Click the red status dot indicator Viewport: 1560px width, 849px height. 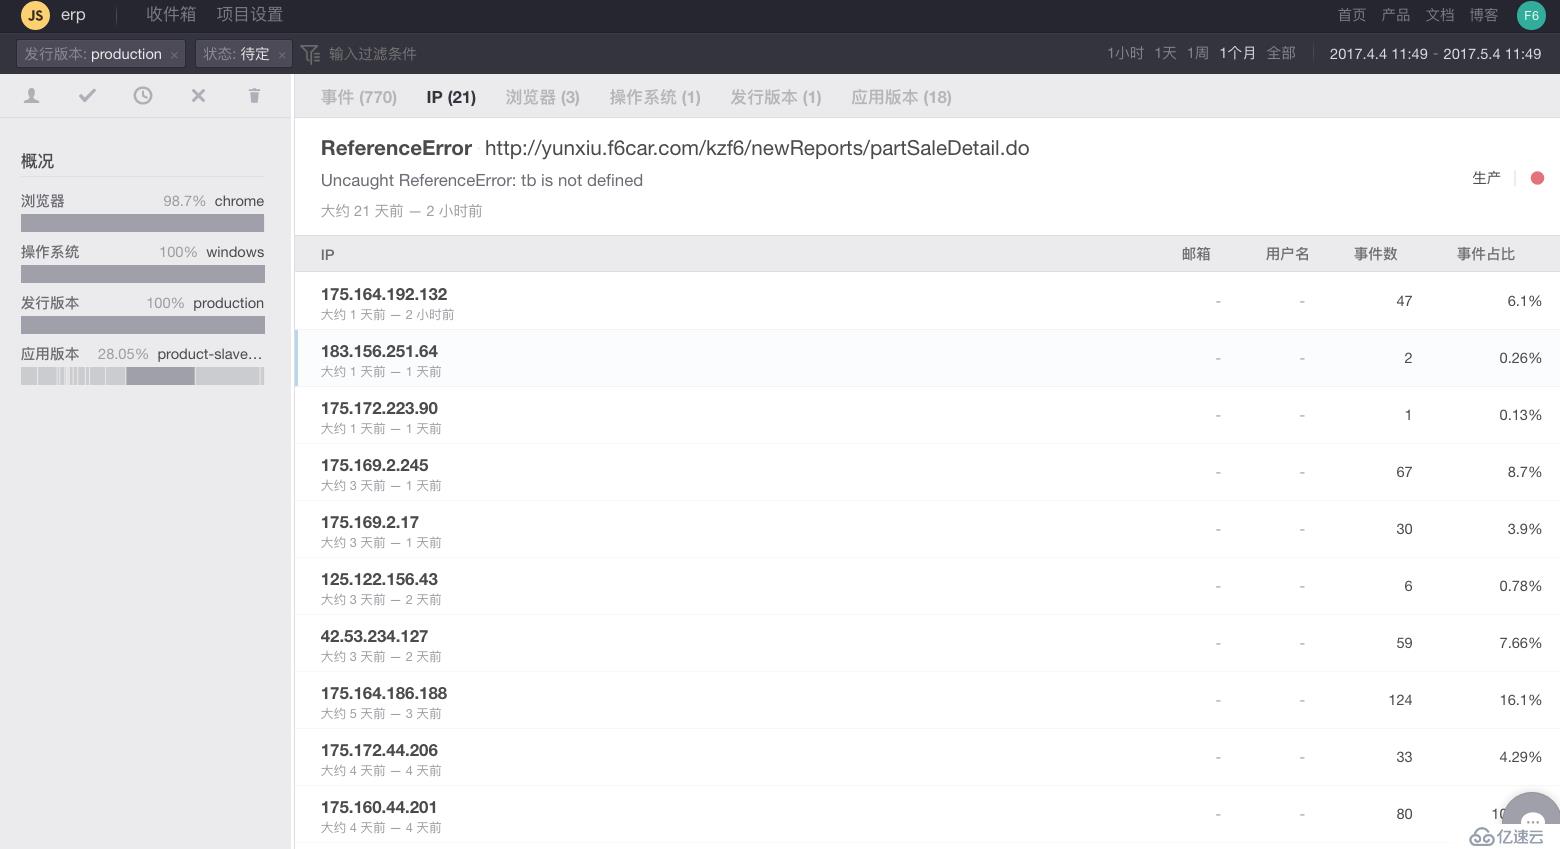[x=1537, y=178]
